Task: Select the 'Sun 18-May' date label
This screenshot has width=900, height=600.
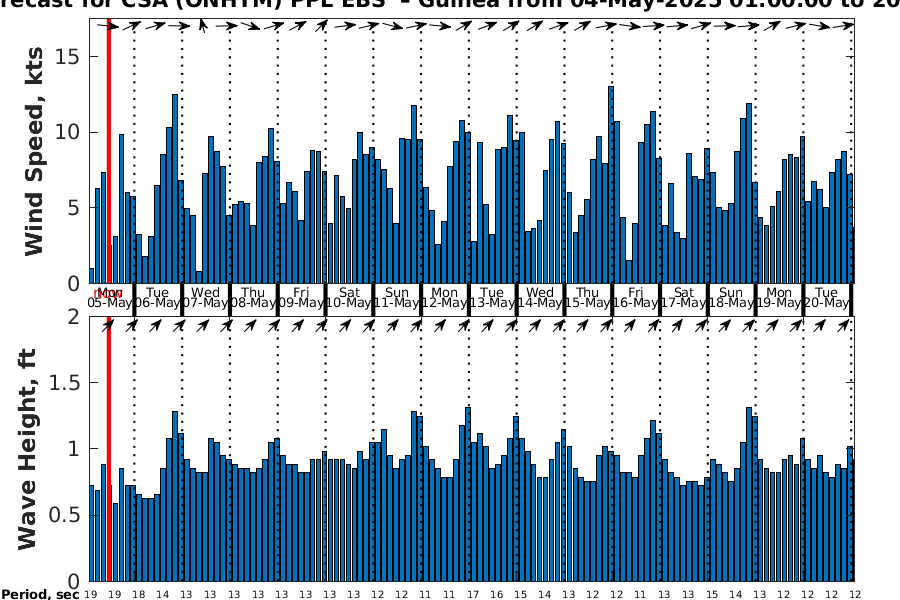Action: tap(731, 297)
